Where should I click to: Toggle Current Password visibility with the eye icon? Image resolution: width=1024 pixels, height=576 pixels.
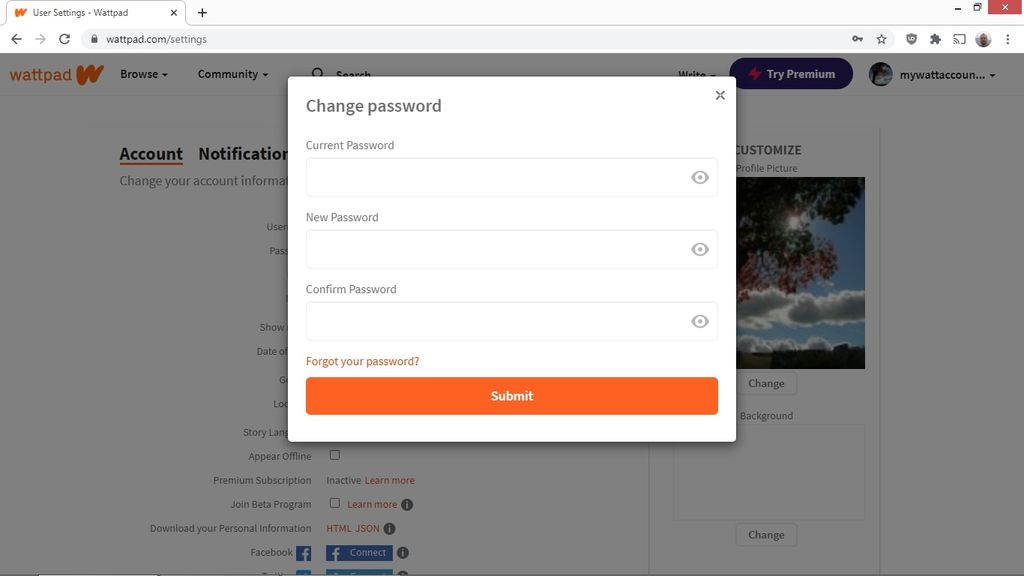coord(699,177)
